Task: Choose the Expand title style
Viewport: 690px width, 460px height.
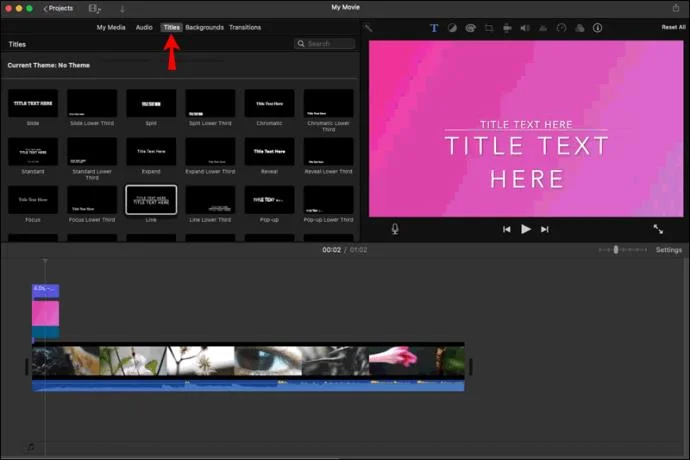Action: [151, 151]
